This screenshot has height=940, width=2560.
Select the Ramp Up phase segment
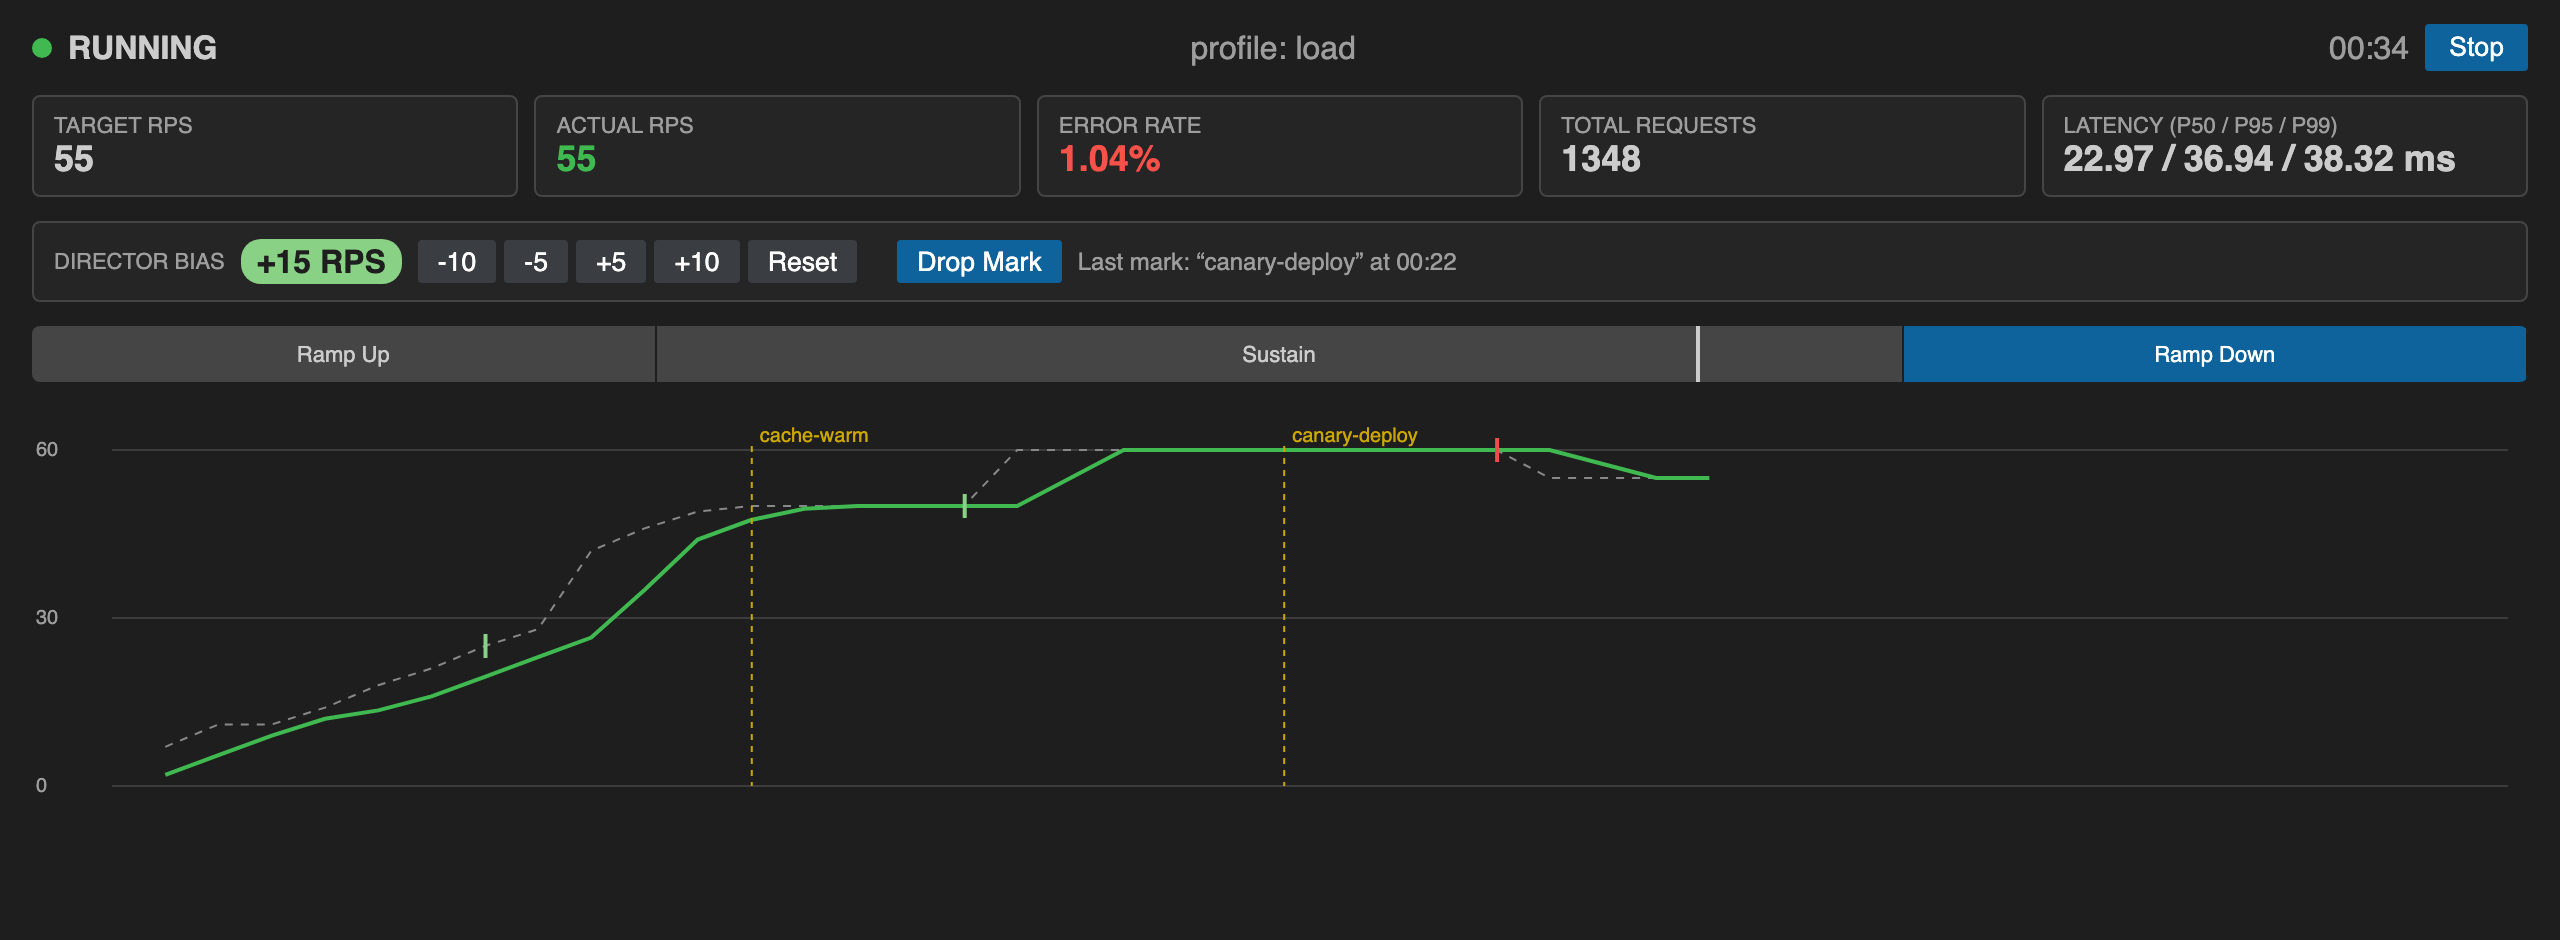point(343,354)
